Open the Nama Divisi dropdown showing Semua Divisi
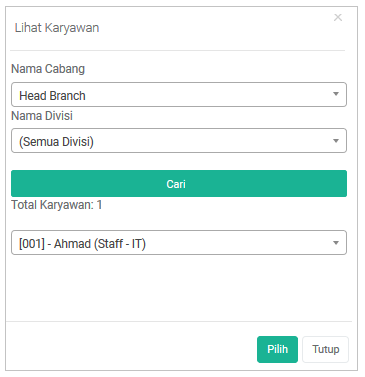This screenshot has height=377, width=365. (x=179, y=141)
